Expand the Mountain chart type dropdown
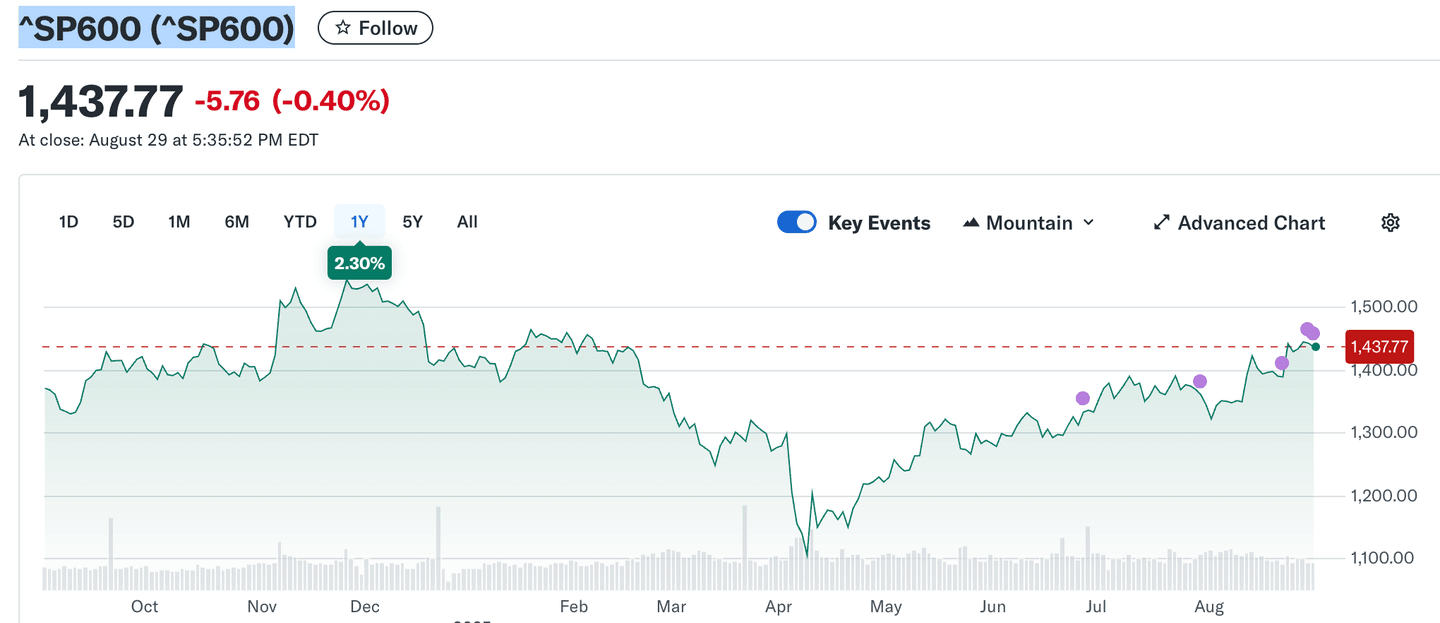1440x623 pixels. click(x=1088, y=223)
